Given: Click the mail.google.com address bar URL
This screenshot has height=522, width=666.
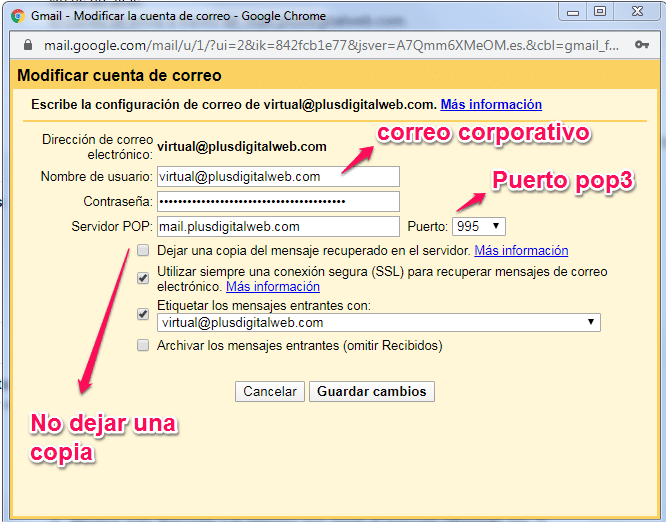Looking at the screenshot, I should coord(331,45).
